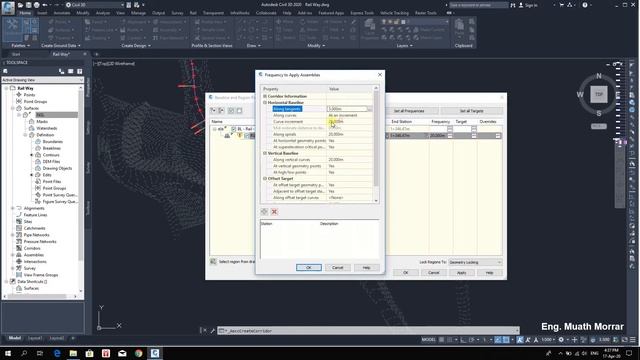Expand the Corridor Information group
The width and height of the screenshot is (640, 360).
click(x=264, y=96)
